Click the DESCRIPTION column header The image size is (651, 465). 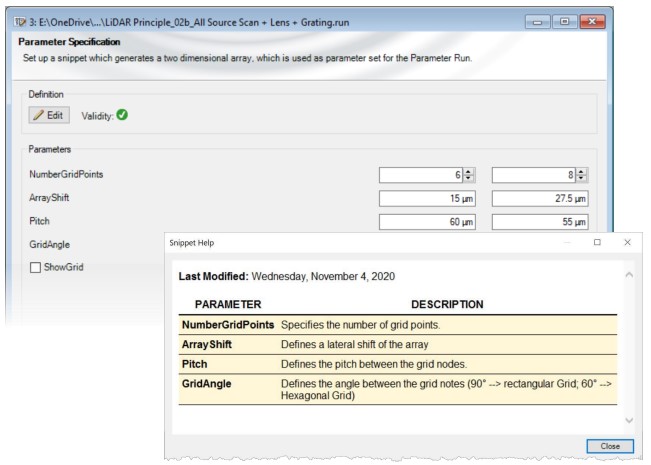point(447,304)
